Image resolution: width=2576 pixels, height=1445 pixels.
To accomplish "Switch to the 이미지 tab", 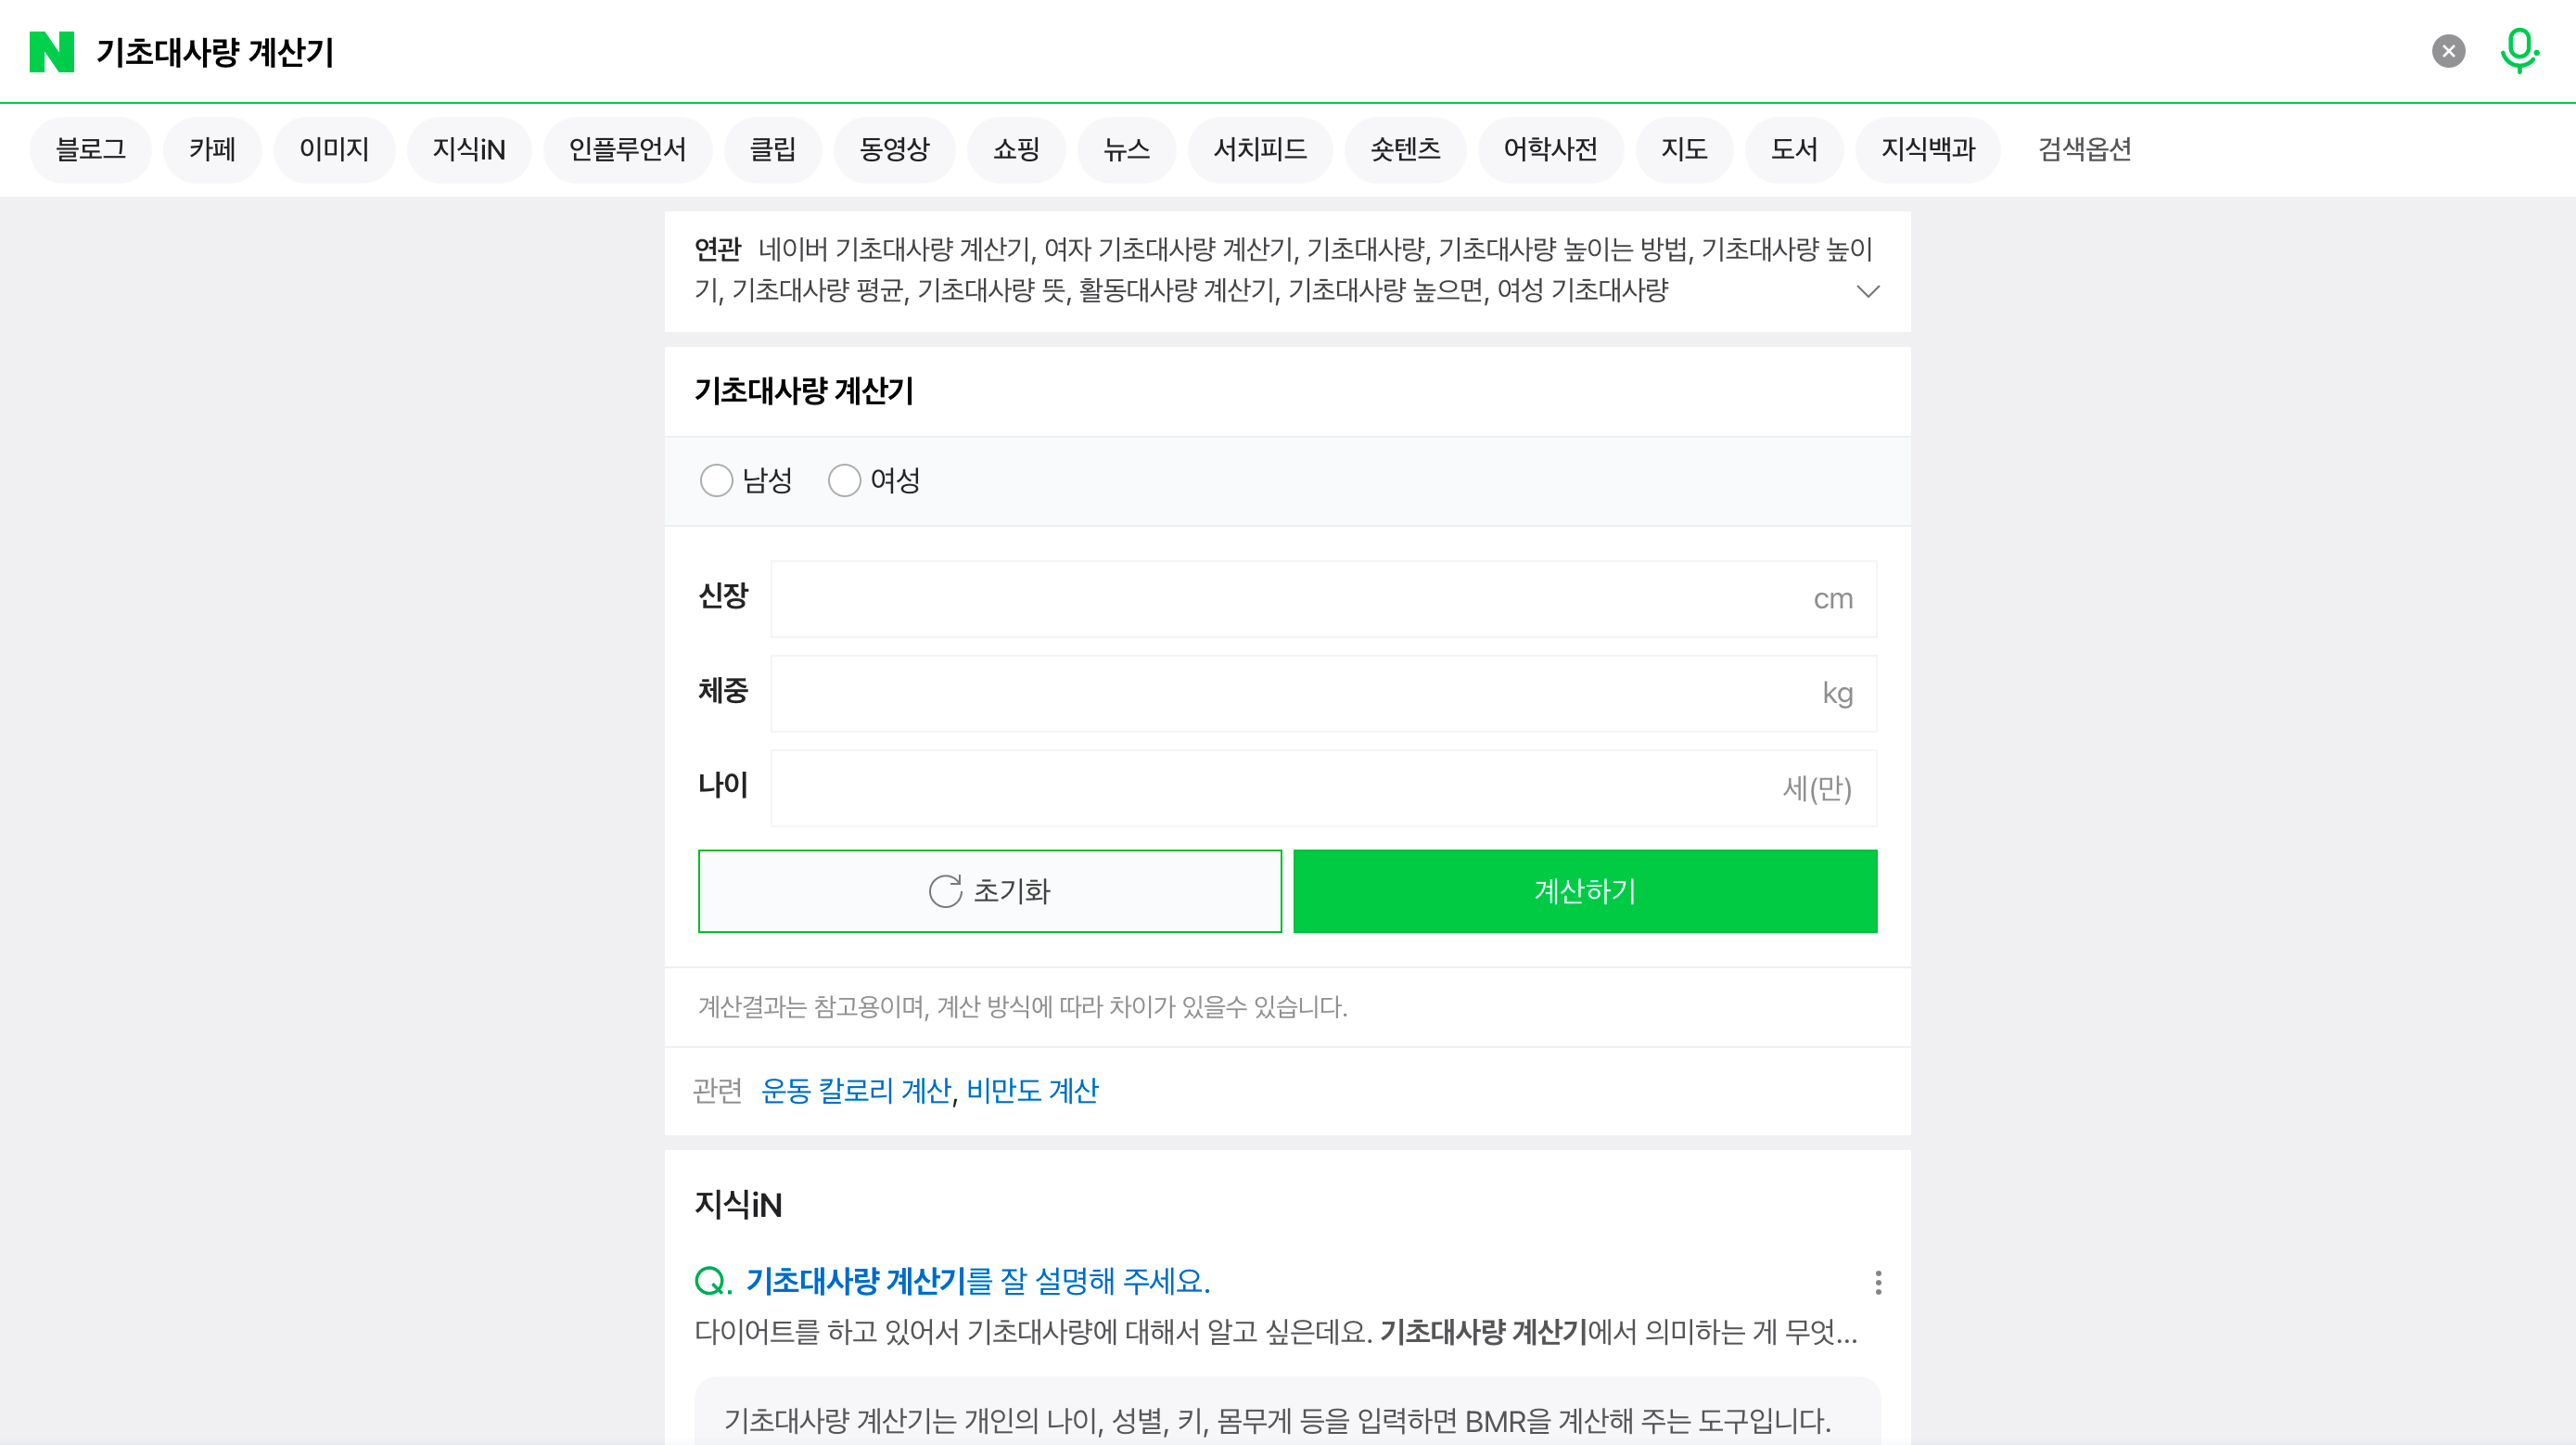I will point(334,150).
